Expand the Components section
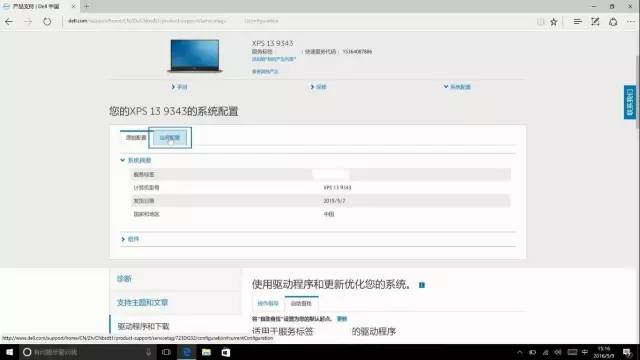This screenshot has height=360, width=640. click(x=130, y=239)
